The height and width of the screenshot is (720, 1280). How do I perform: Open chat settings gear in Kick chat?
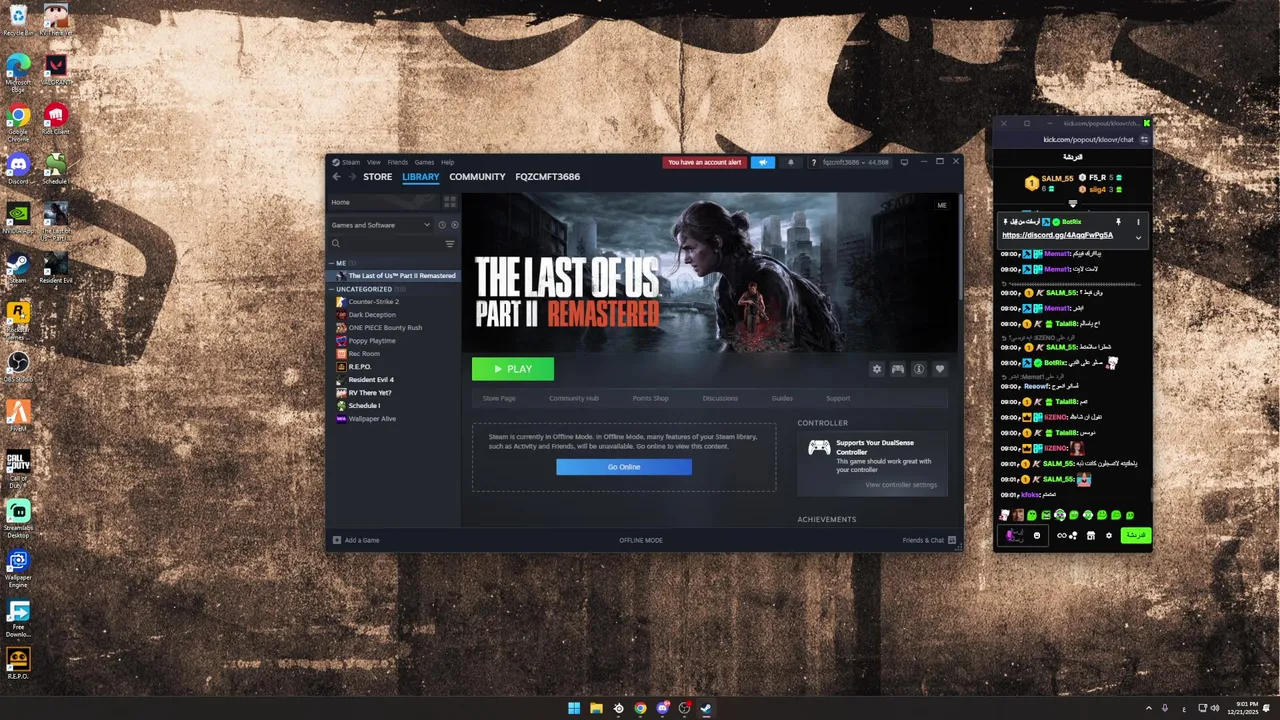[x=1108, y=536]
